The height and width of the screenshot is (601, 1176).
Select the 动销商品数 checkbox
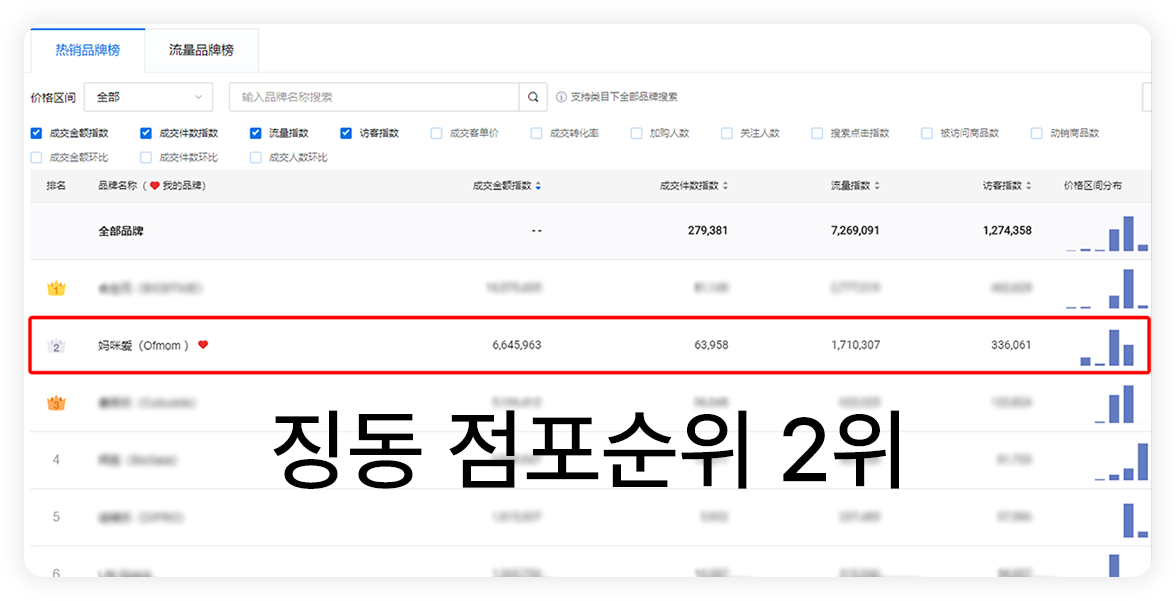(x=1036, y=133)
